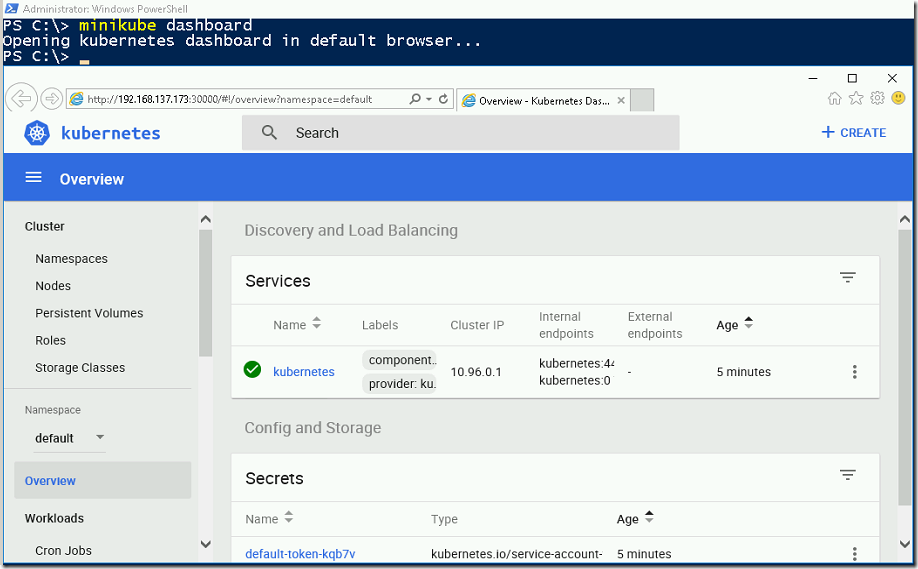Close the Overview Kubernetes Dashboard tab
The width and height of the screenshot is (918, 569).
coord(621,101)
